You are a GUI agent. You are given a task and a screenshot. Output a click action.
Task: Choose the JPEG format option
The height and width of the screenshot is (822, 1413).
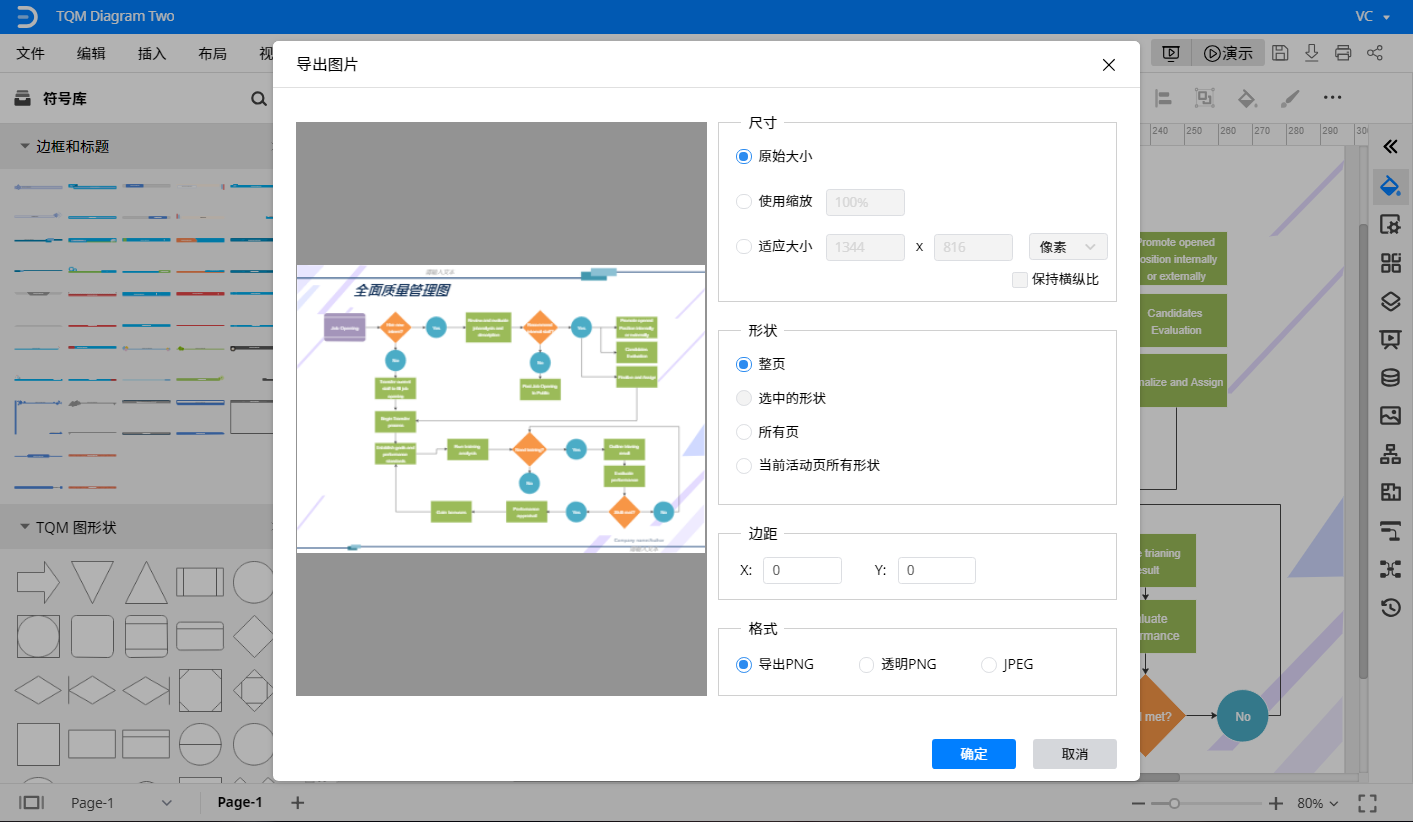point(989,664)
